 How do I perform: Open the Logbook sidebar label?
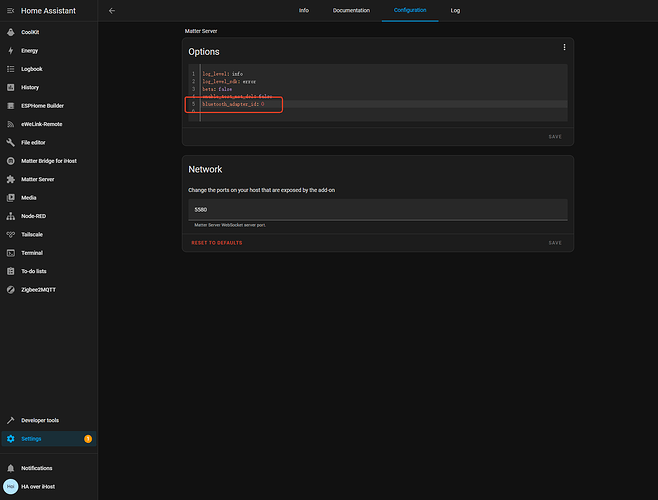[x=32, y=69]
